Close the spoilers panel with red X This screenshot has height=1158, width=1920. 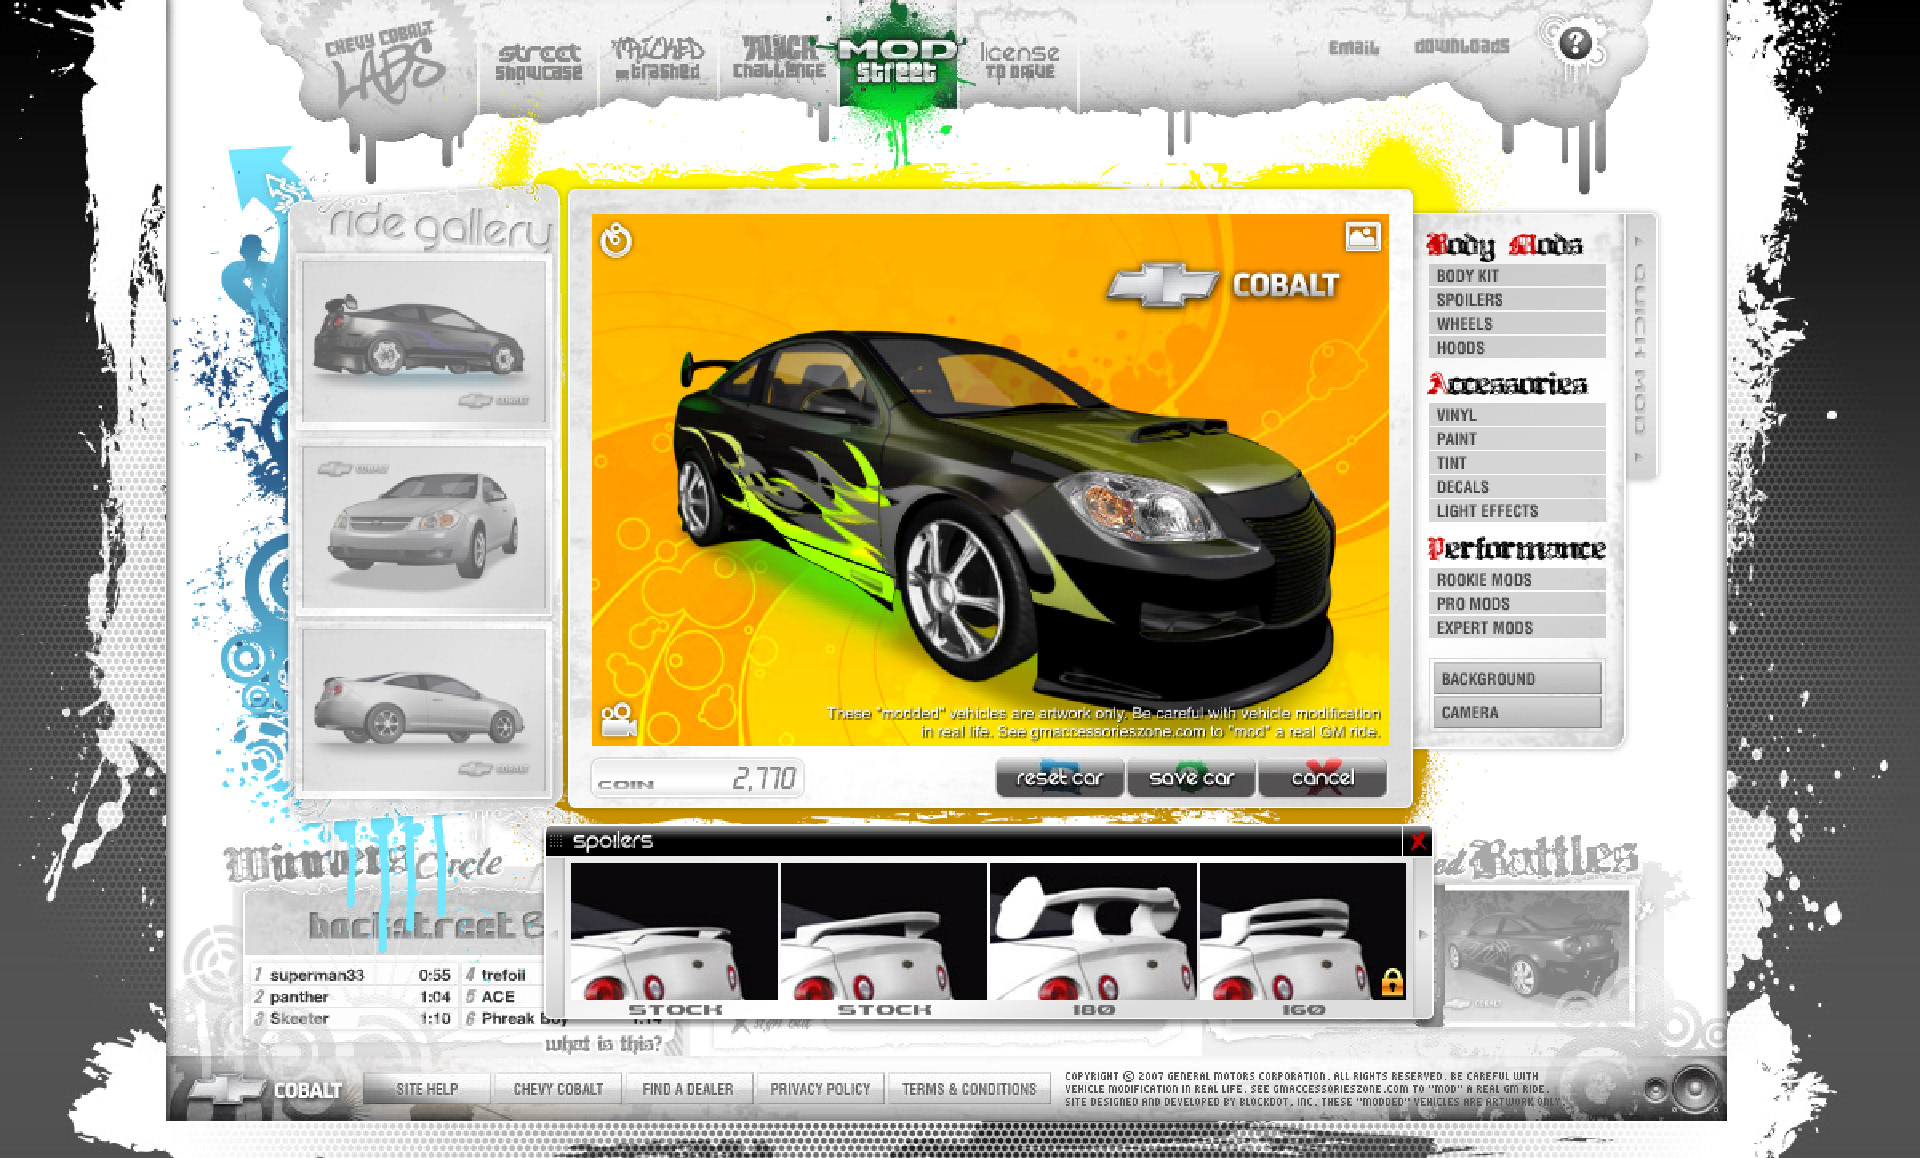(1417, 842)
